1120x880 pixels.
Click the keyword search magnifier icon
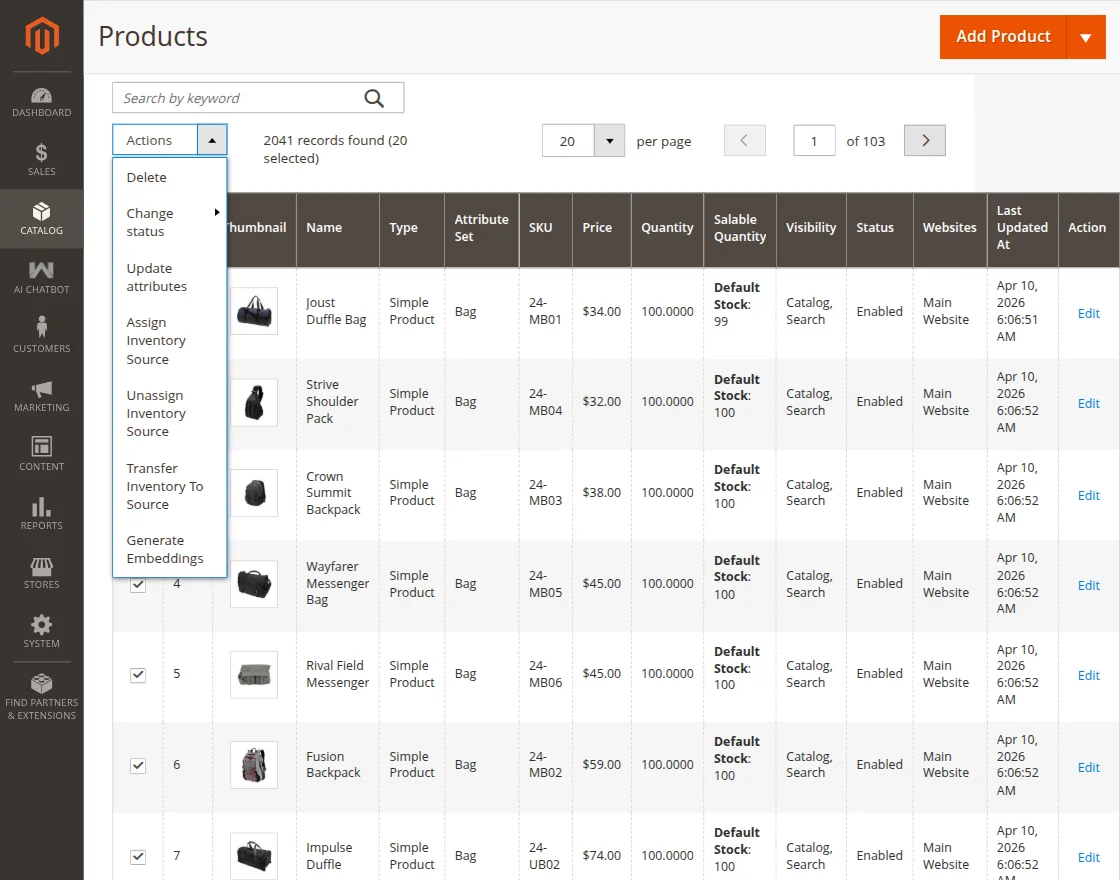click(375, 98)
